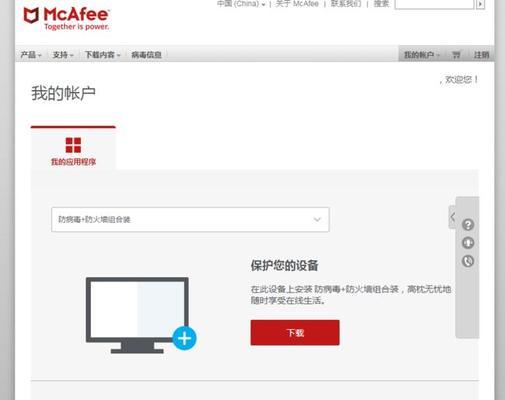Click the computer monitor illustration
505x400 pixels.
[137, 315]
